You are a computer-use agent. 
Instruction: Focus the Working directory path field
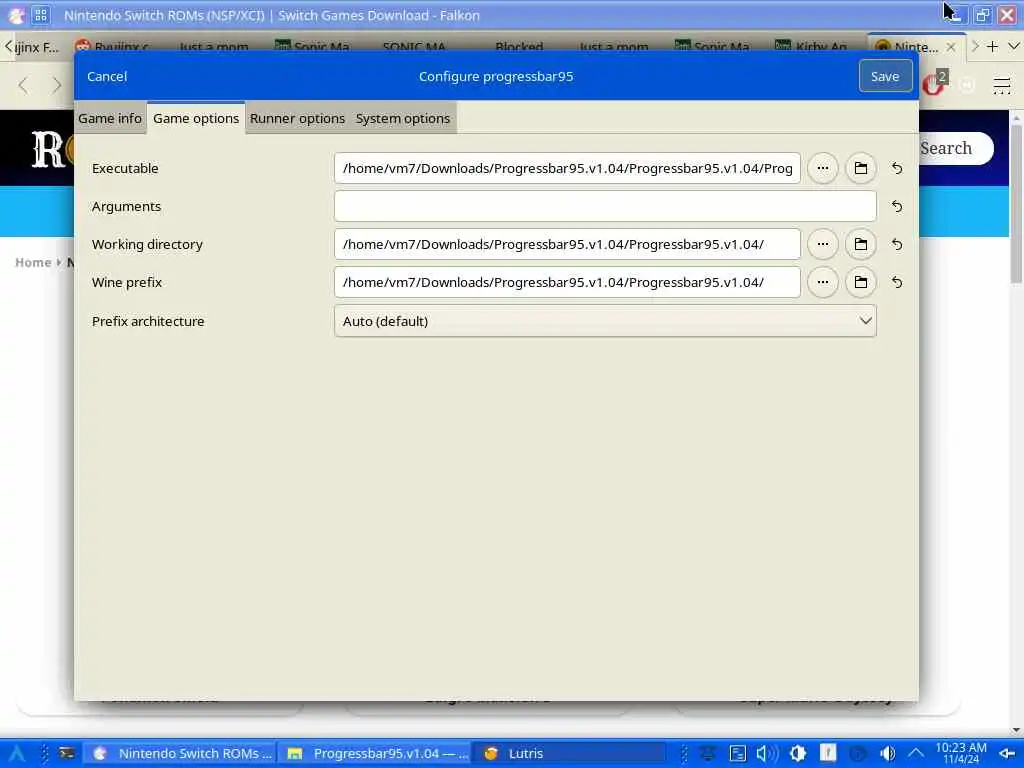point(567,244)
